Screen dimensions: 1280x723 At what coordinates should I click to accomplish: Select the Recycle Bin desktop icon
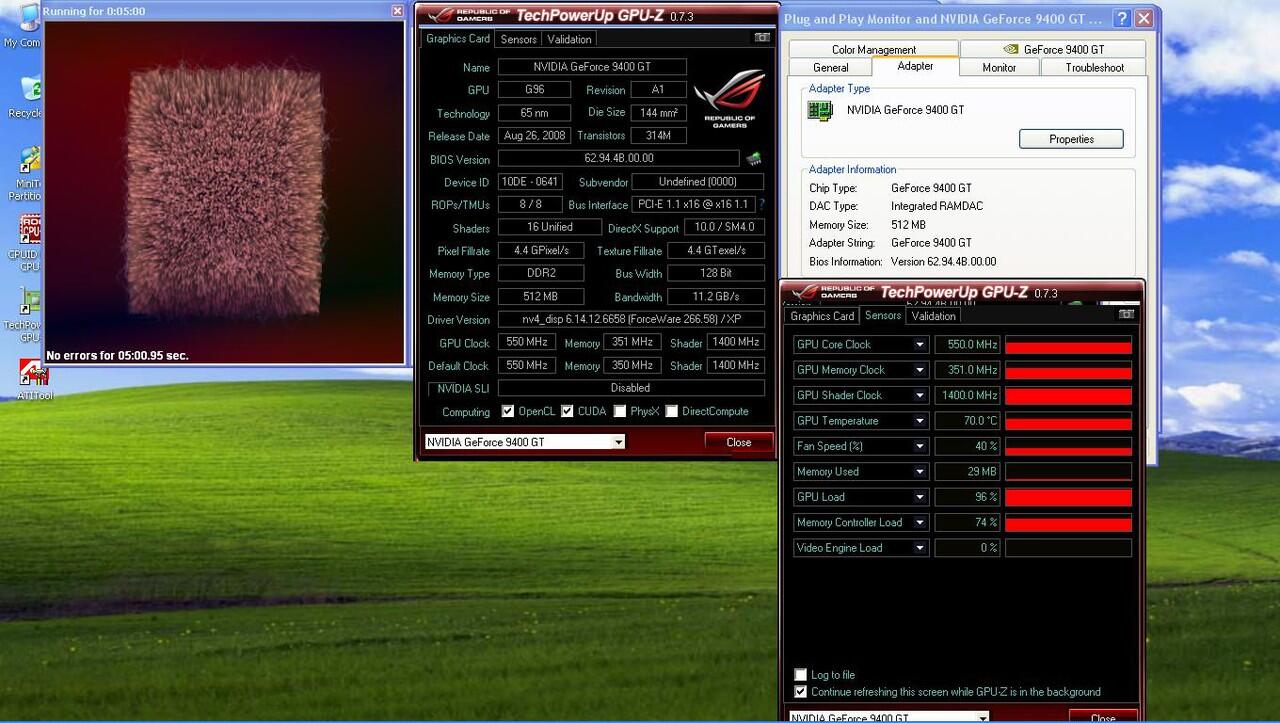point(25,95)
